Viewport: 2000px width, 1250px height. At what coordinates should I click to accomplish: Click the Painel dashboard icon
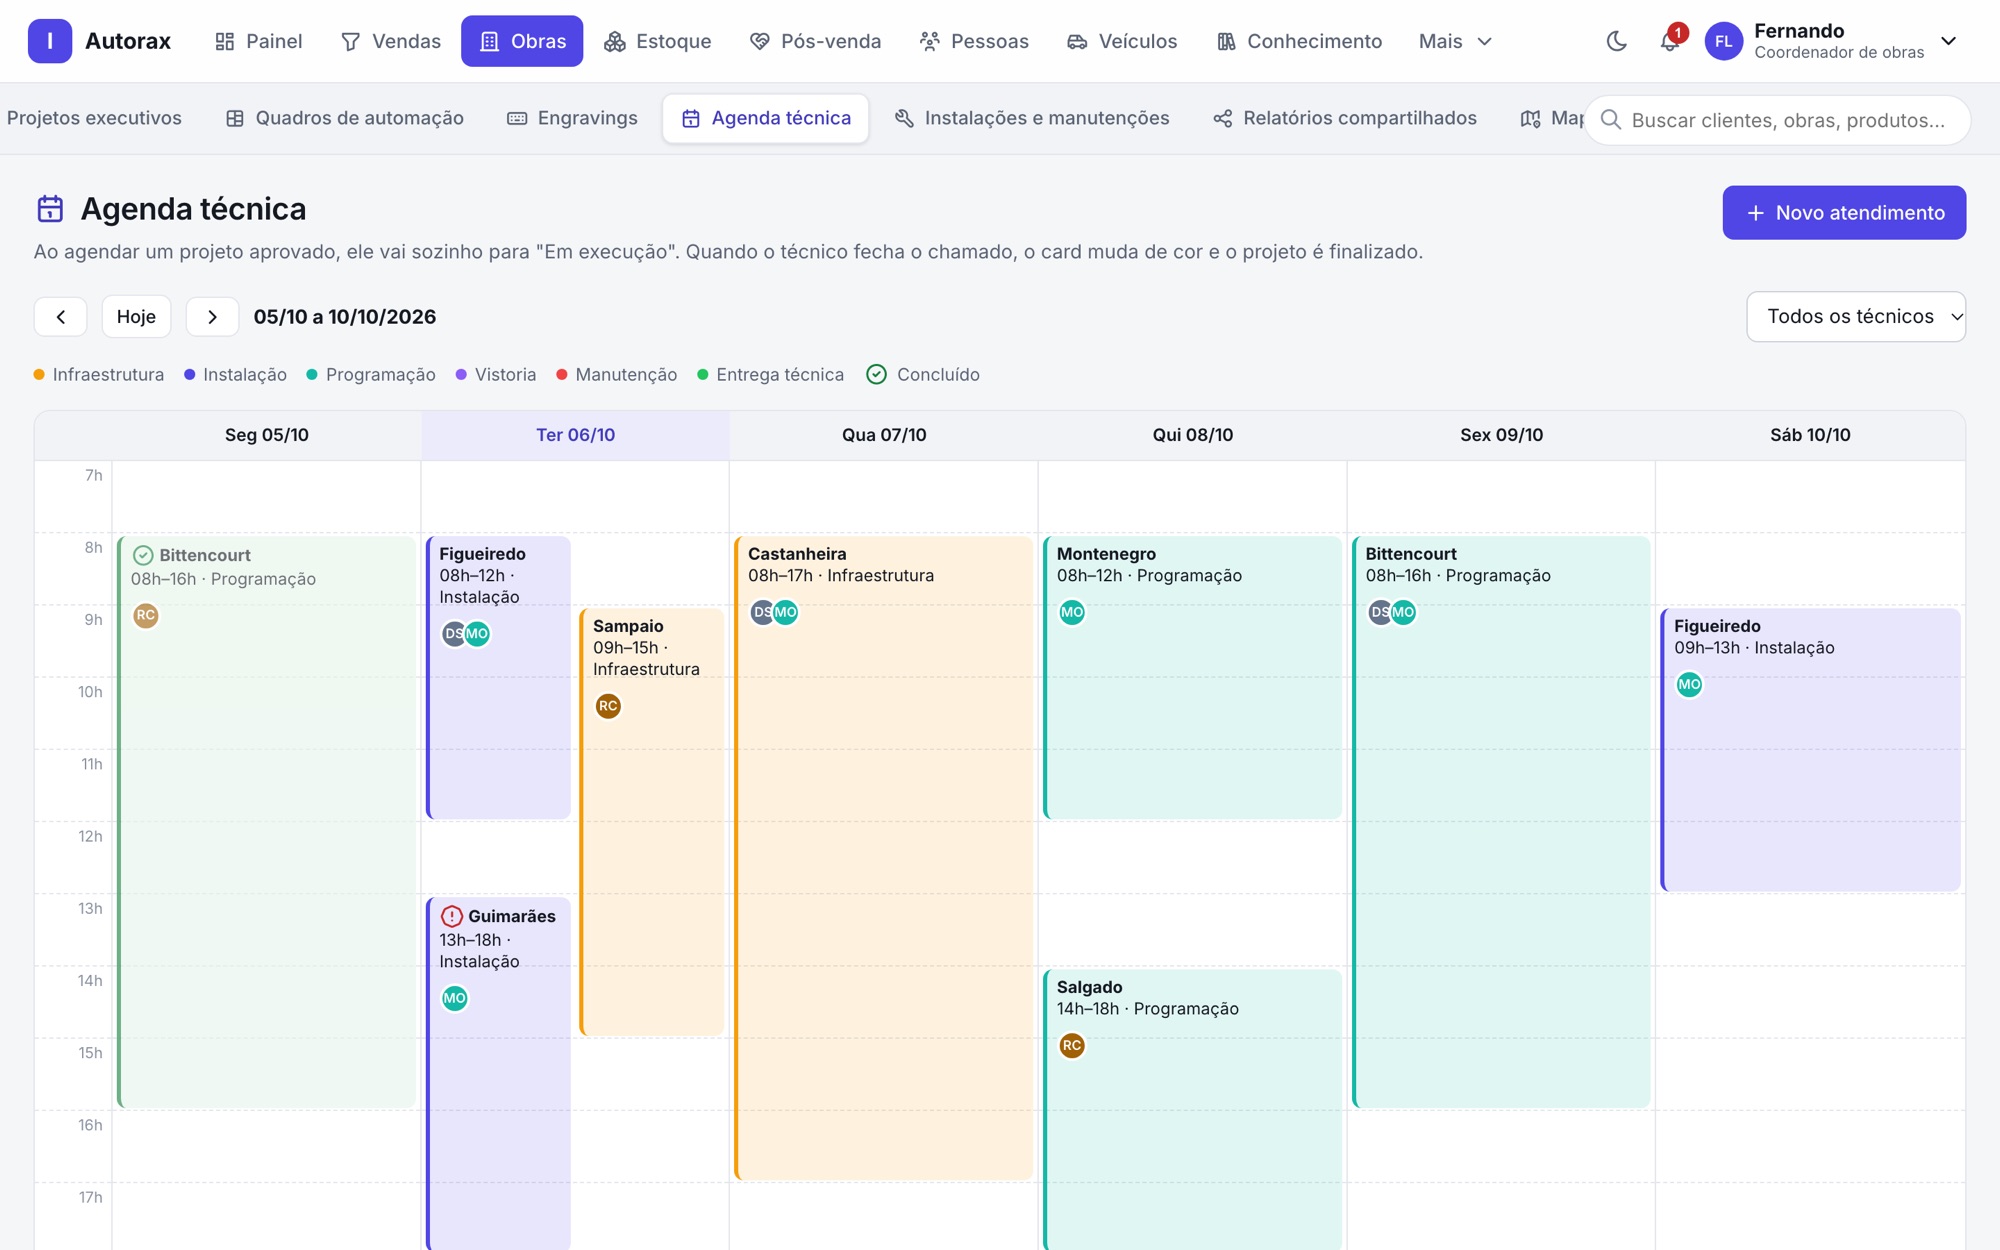tap(225, 41)
